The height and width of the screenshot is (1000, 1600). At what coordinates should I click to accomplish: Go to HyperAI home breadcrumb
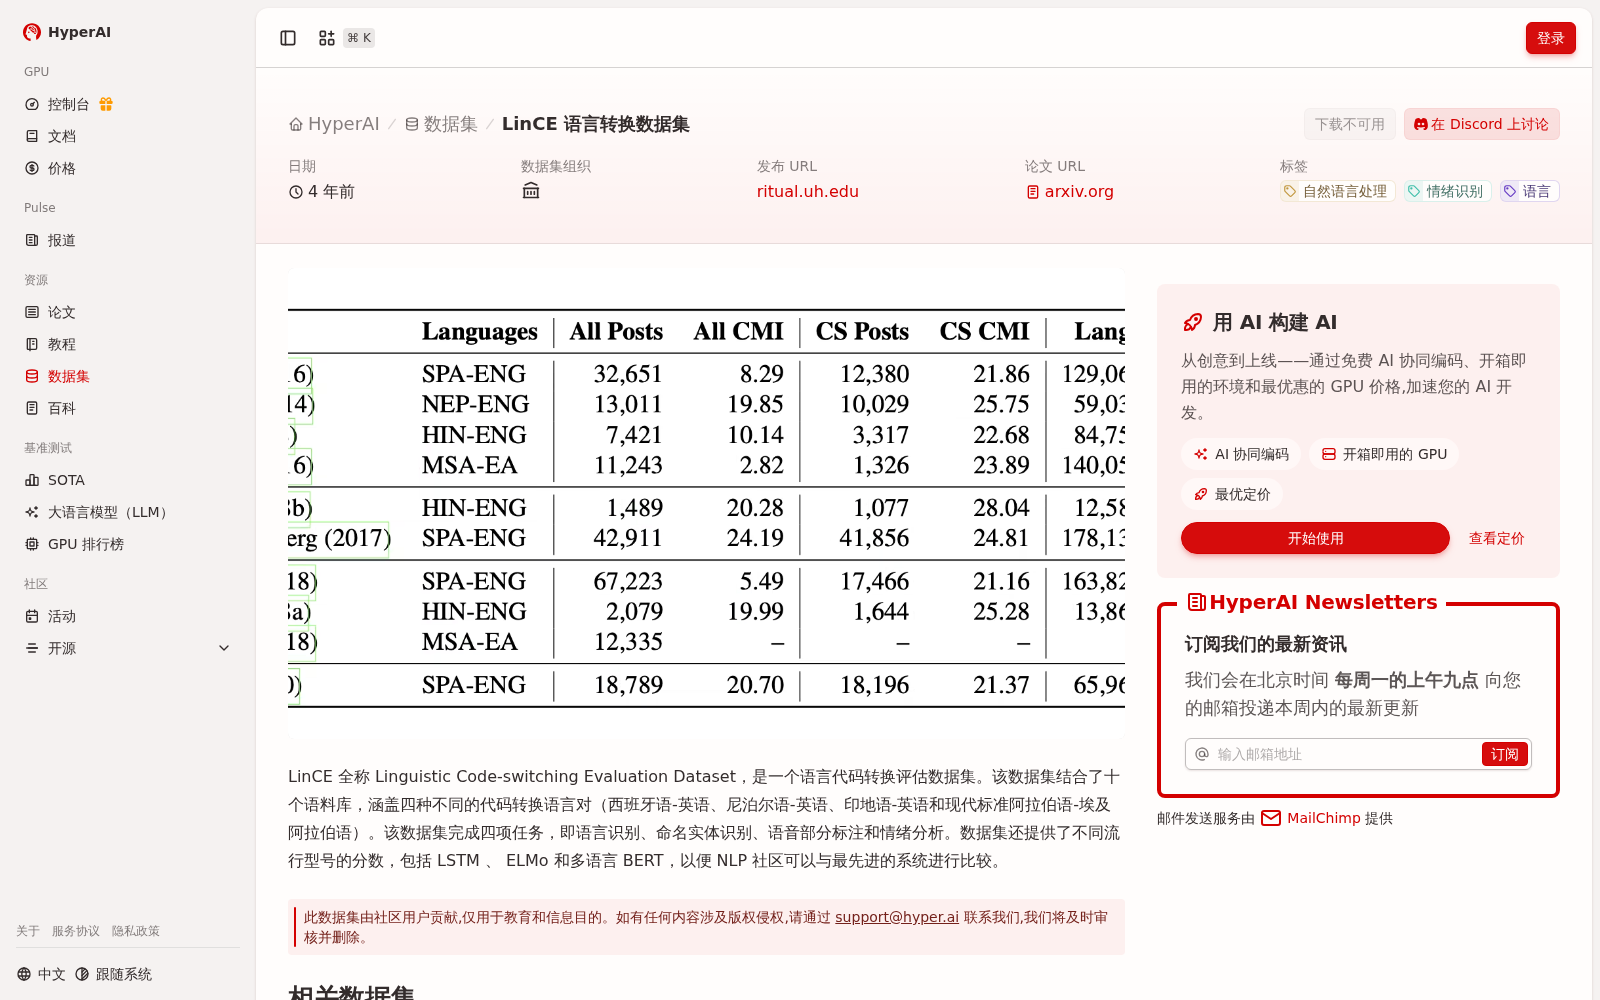334,124
